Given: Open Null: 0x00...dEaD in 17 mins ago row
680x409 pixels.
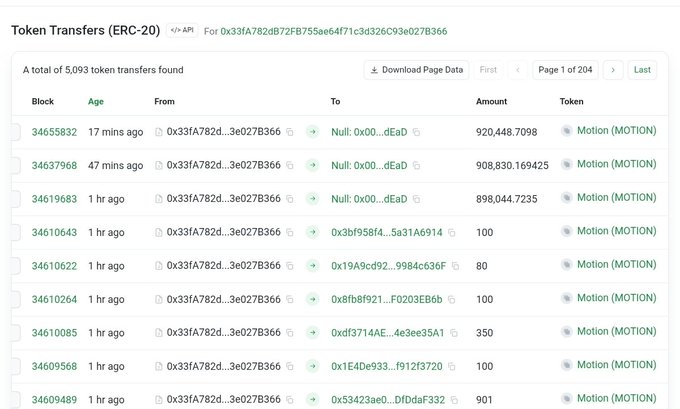Looking at the screenshot, I should [369, 132].
